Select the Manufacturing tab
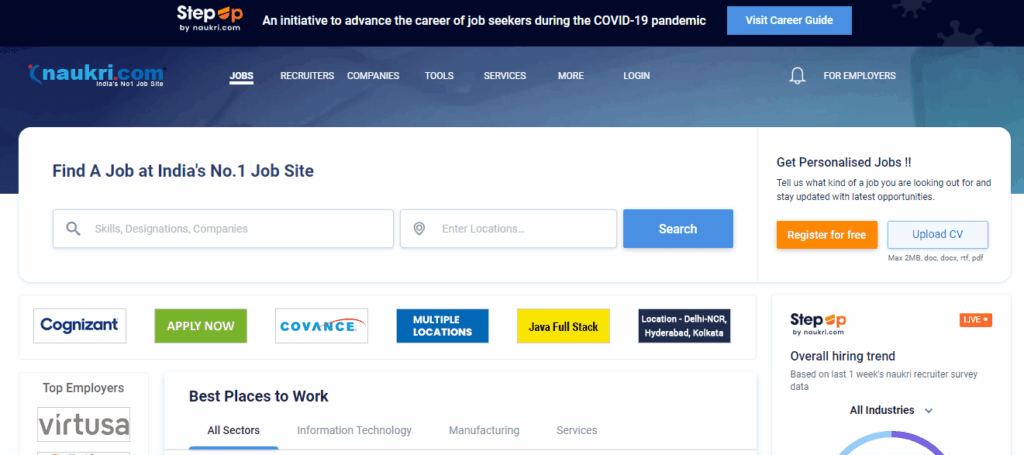 (x=484, y=430)
